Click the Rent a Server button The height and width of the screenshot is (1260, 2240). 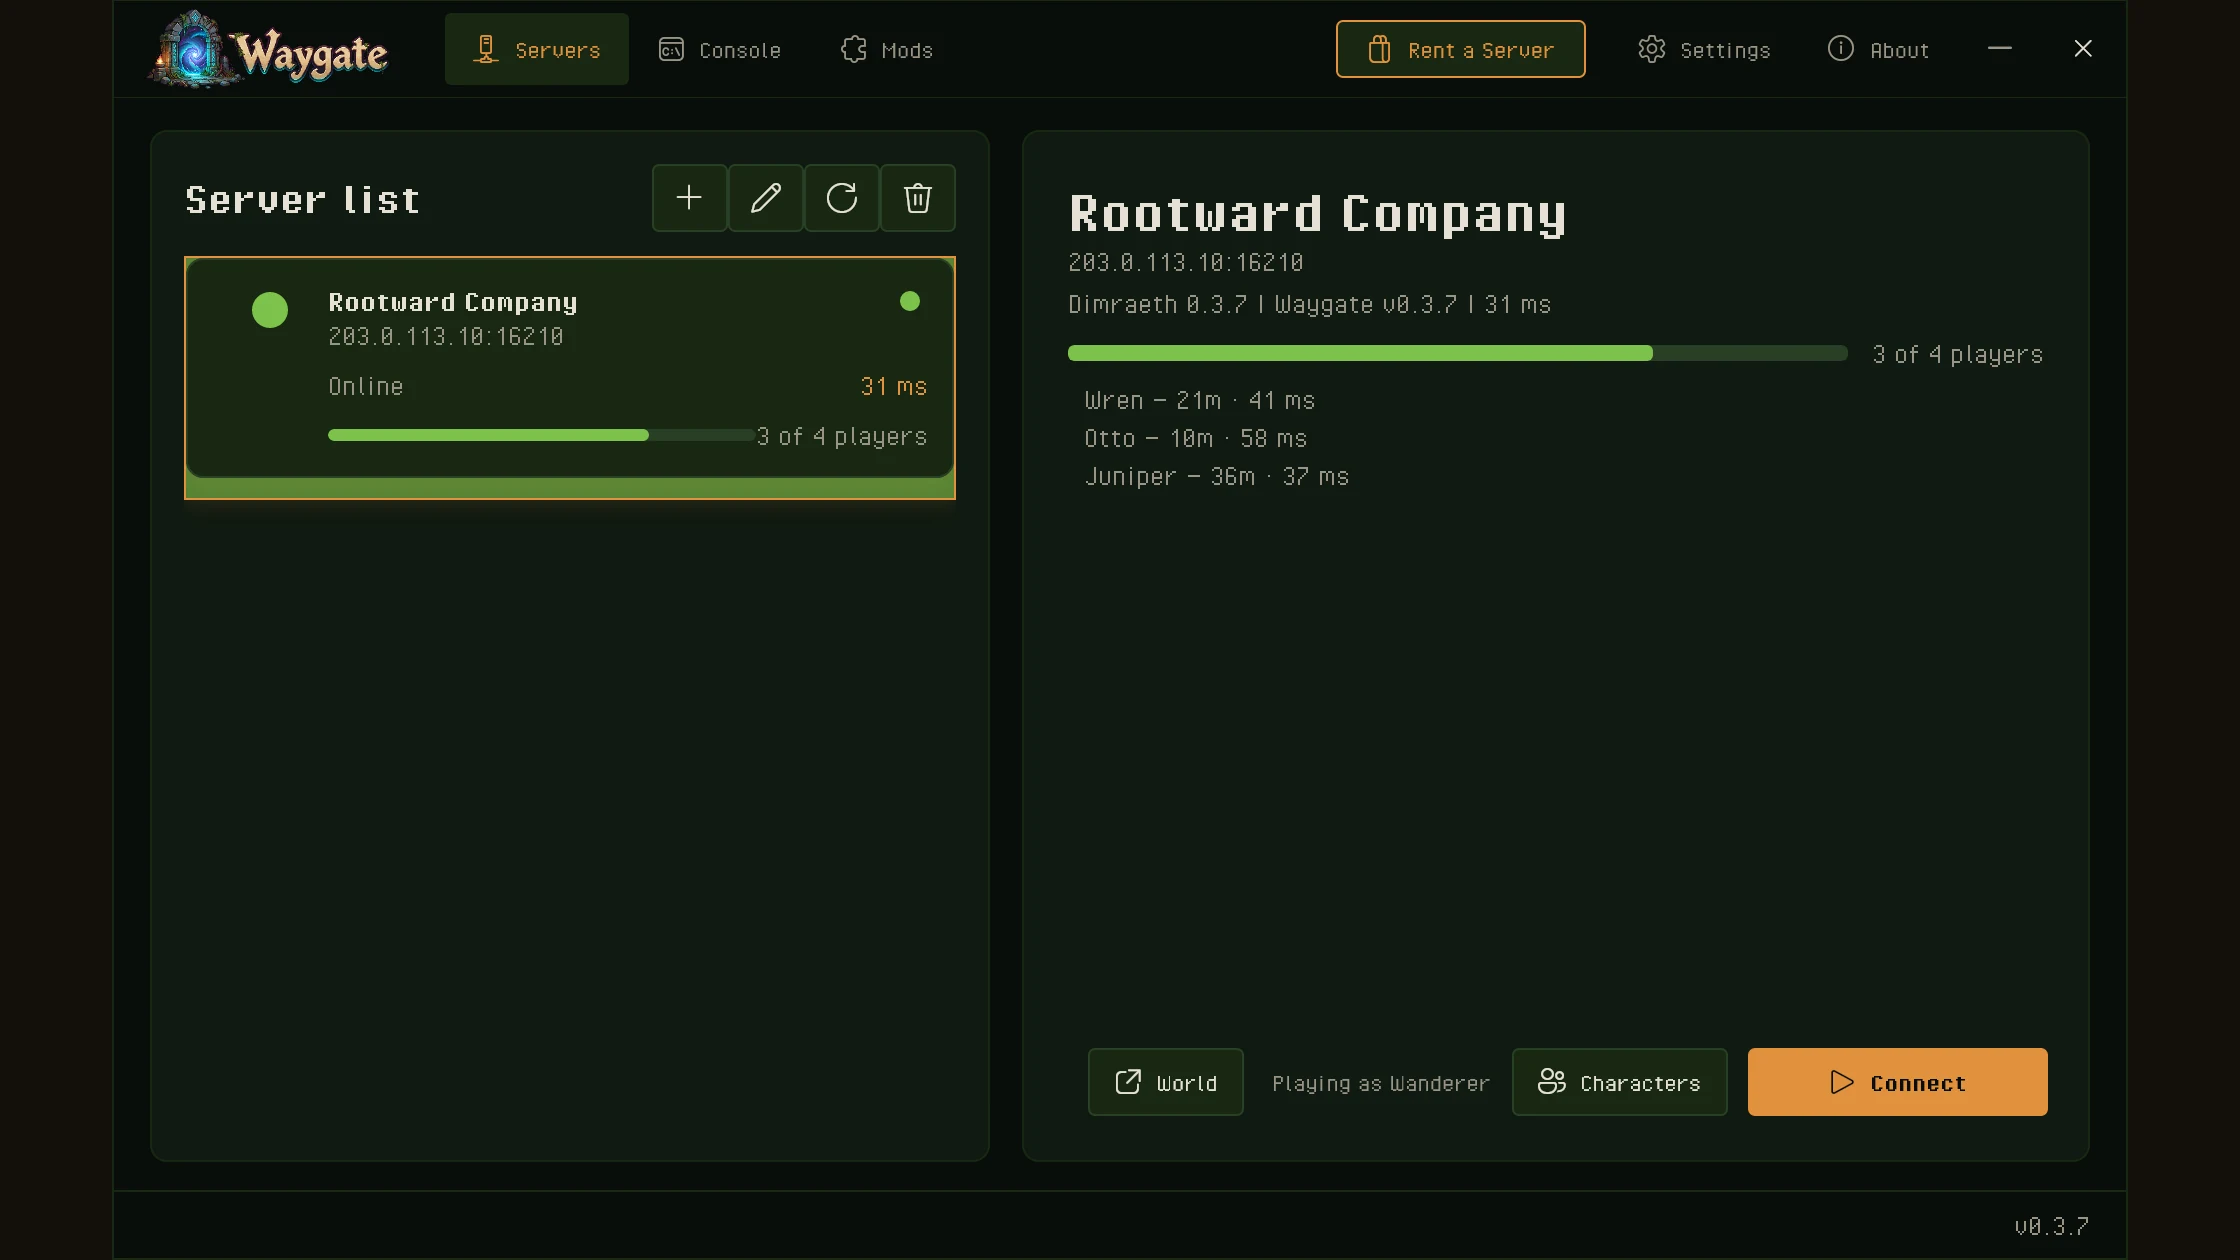coord(1460,49)
